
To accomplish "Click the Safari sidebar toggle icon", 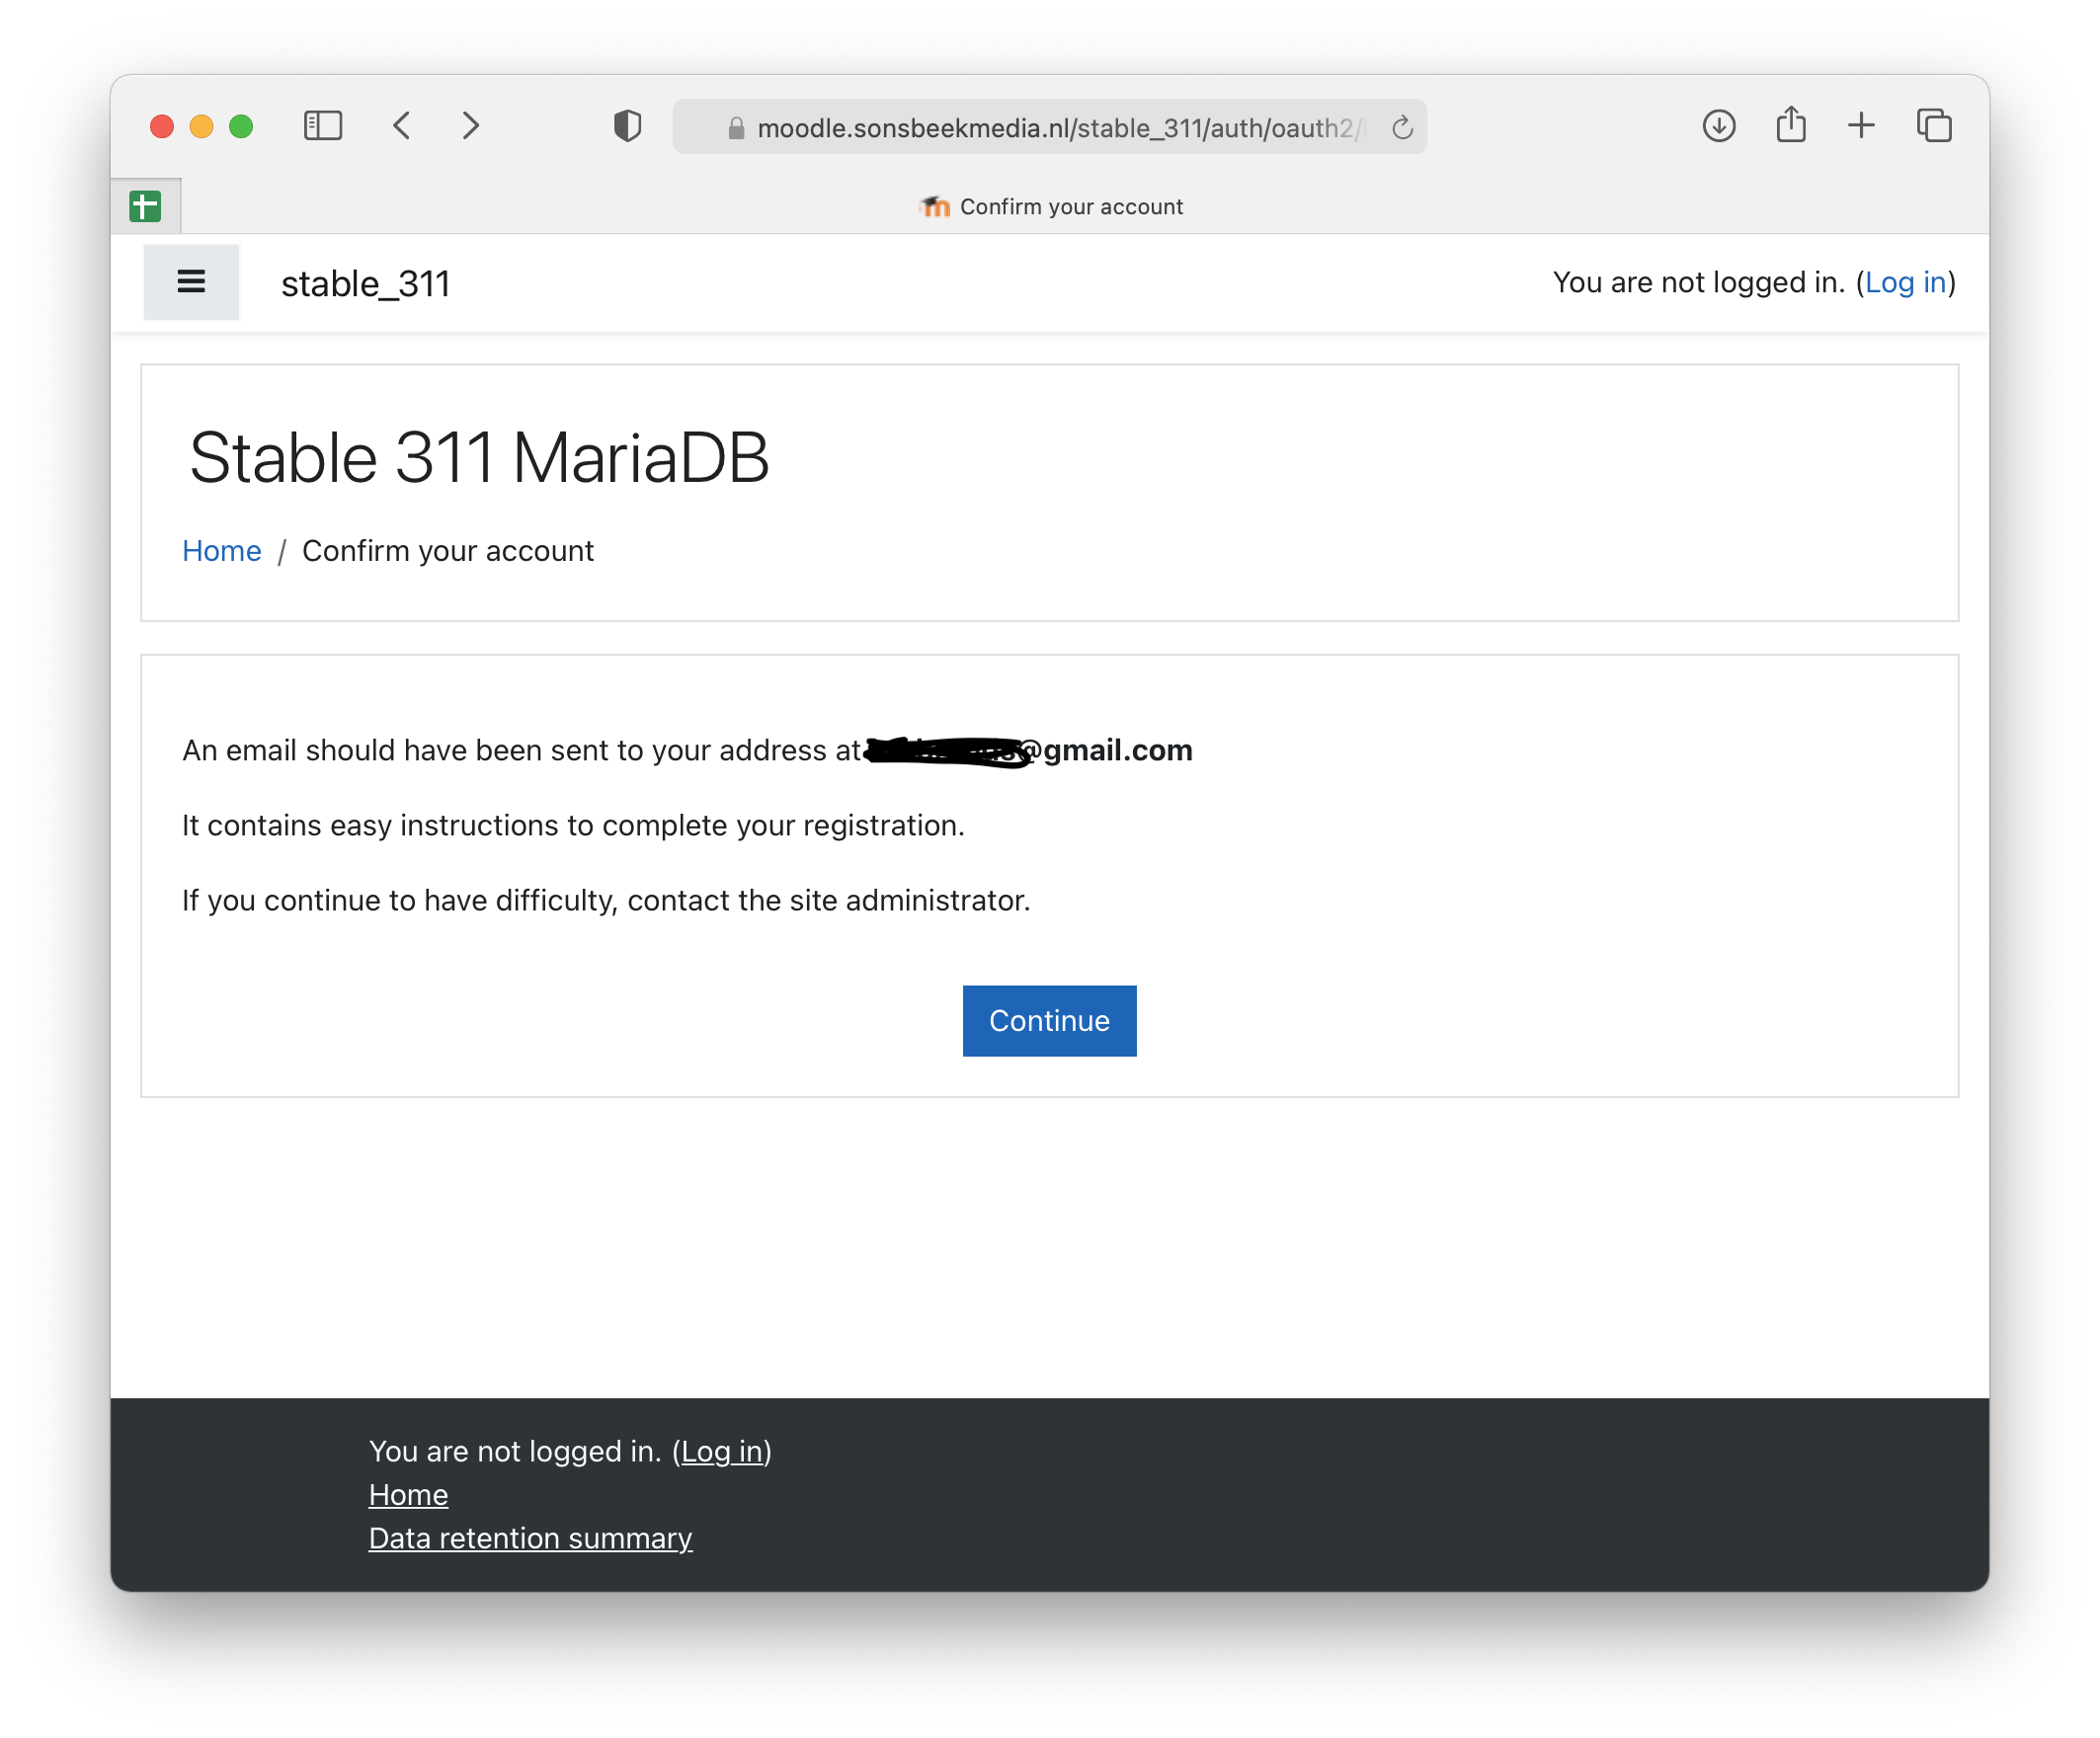I will [x=323, y=126].
